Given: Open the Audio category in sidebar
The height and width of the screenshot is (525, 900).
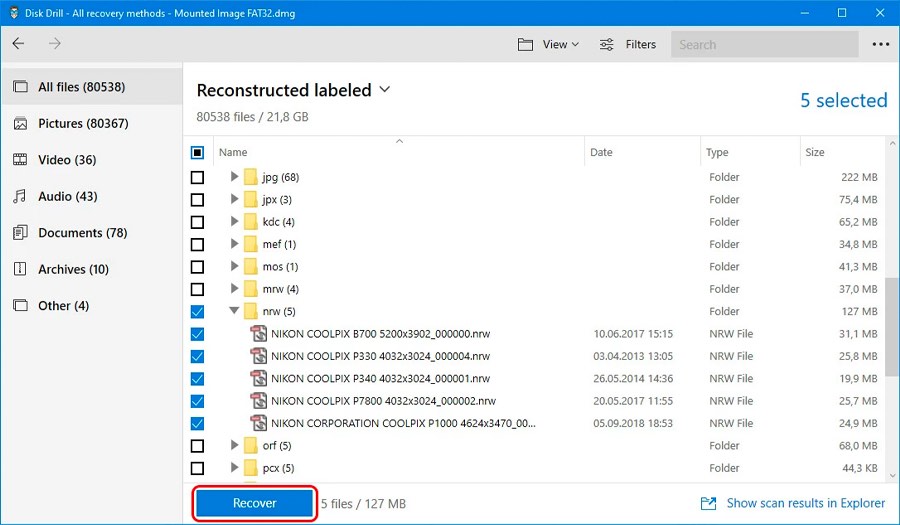Looking at the screenshot, I should pos(67,197).
